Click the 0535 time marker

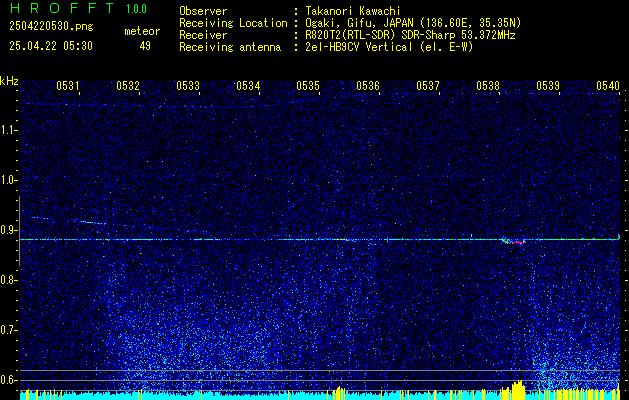coord(308,85)
